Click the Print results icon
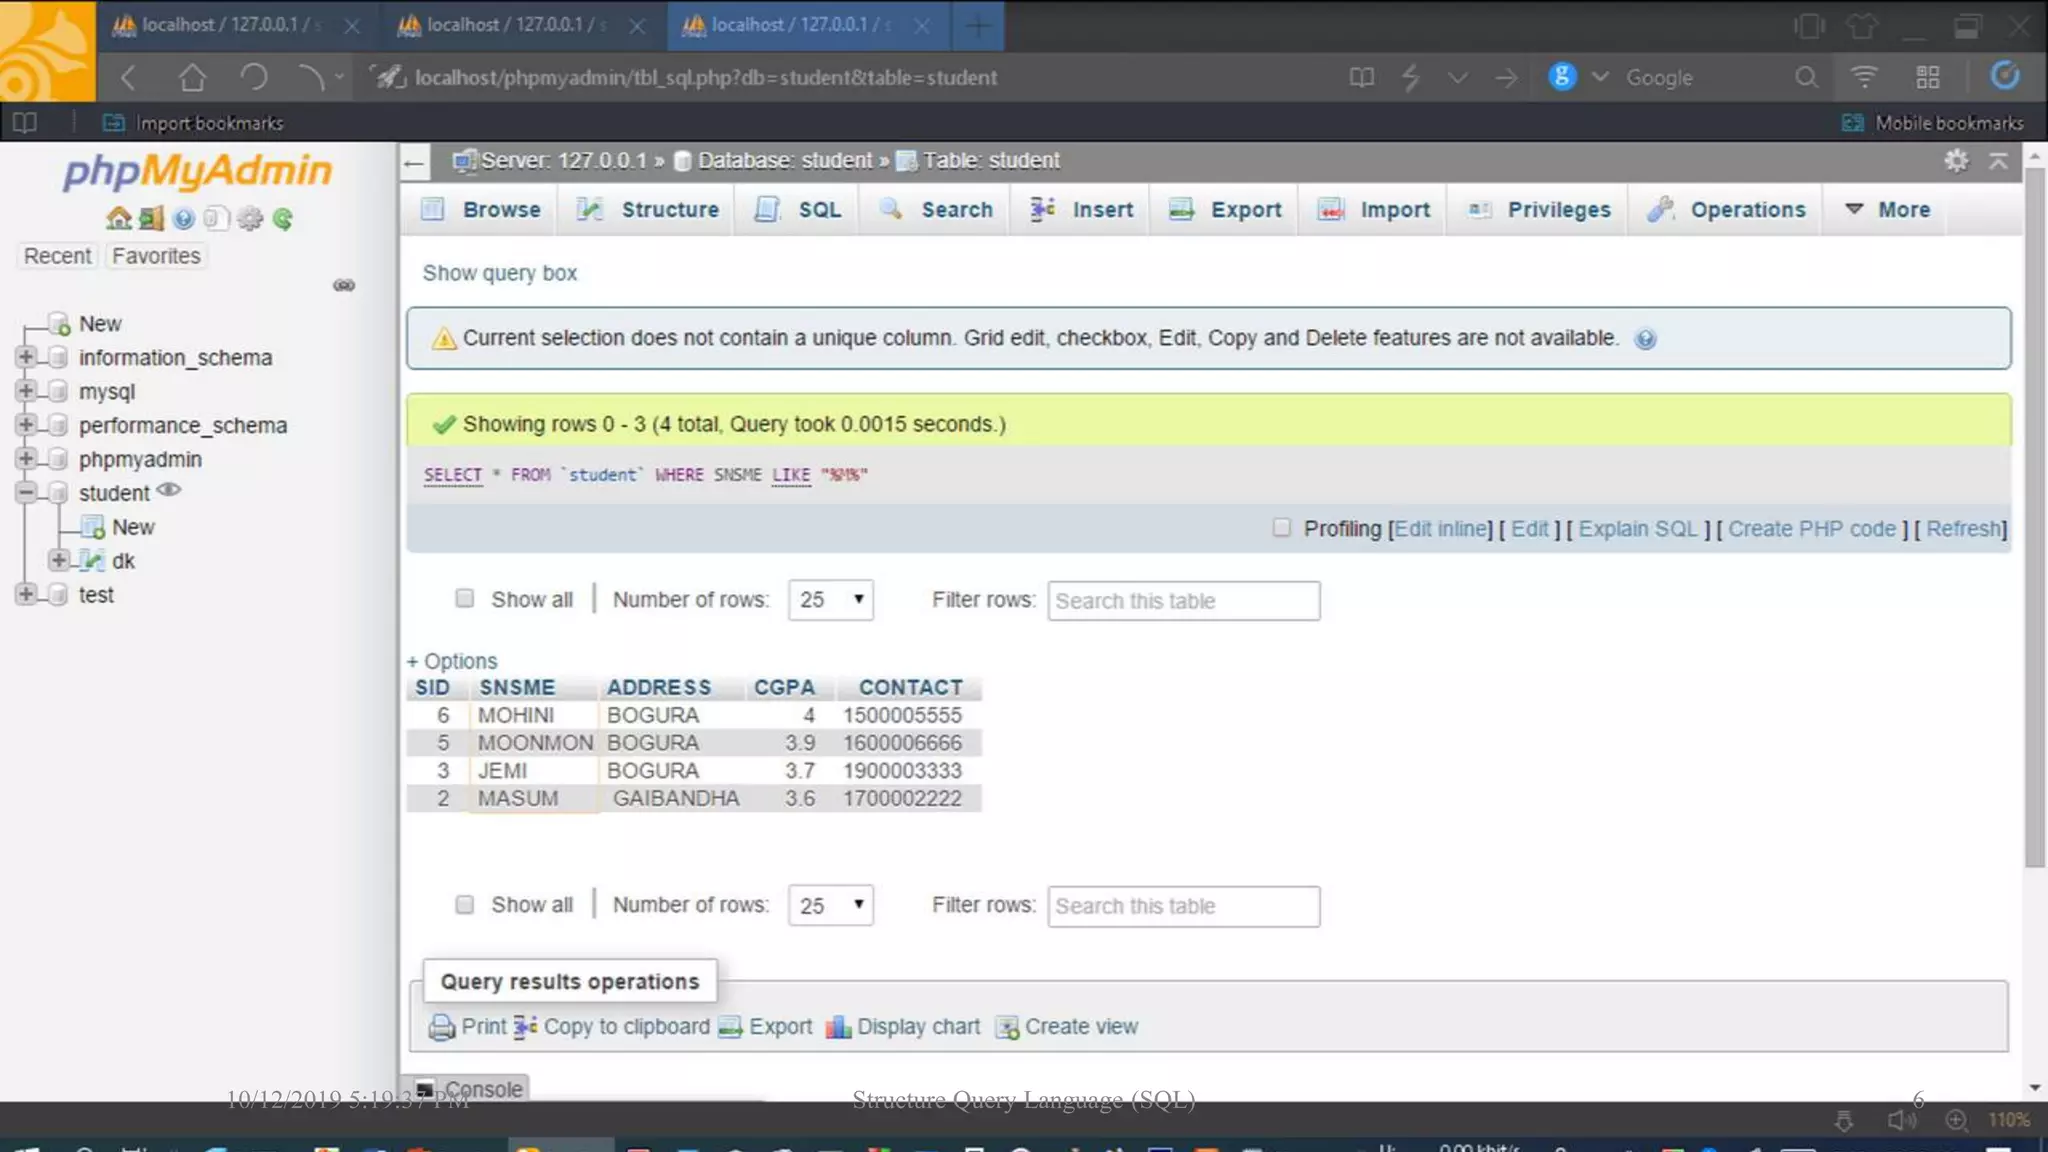This screenshot has height=1152, width=2048. click(x=441, y=1027)
